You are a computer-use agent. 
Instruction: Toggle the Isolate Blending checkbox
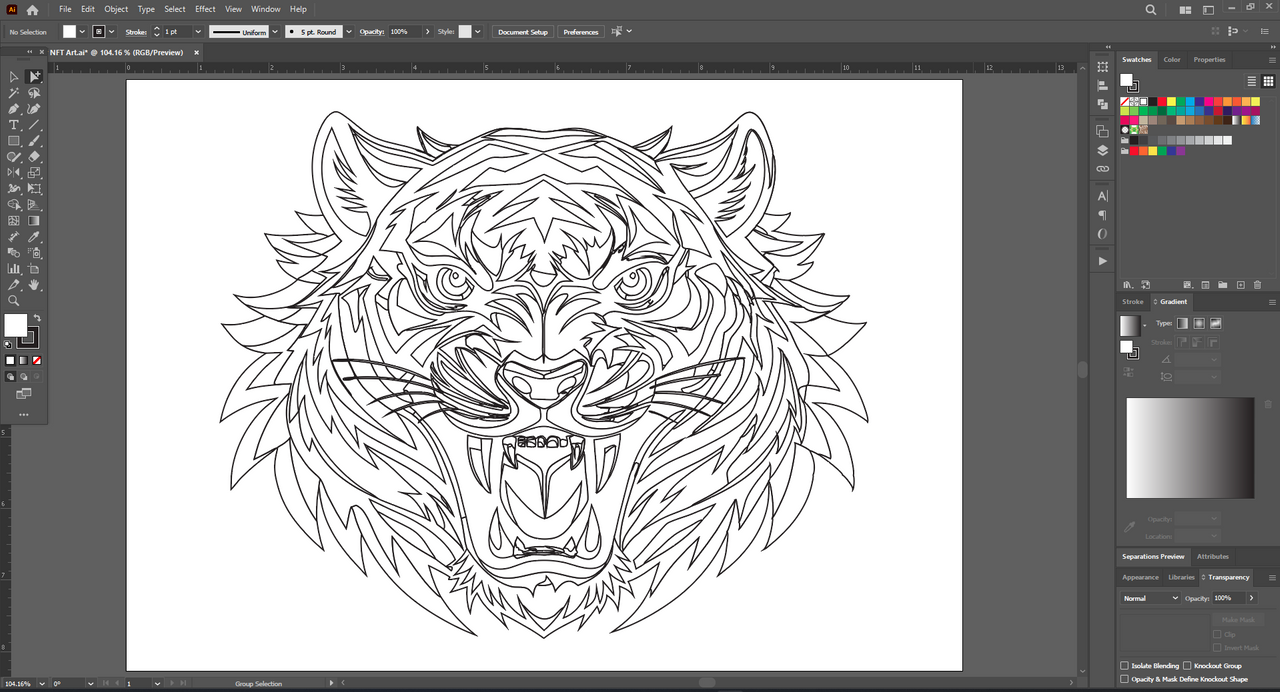tap(1124, 666)
